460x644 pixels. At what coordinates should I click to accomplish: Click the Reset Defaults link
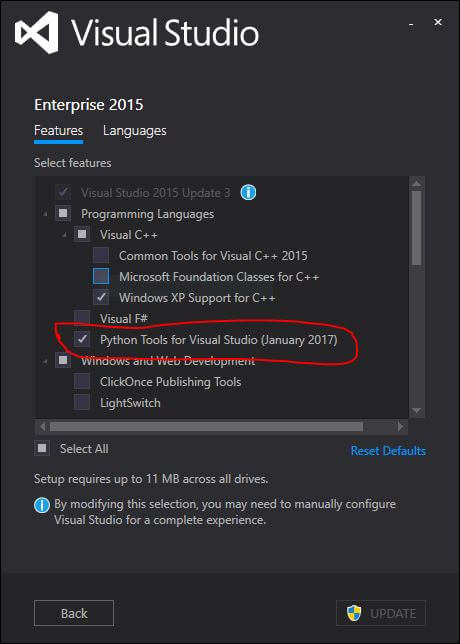[388, 451]
